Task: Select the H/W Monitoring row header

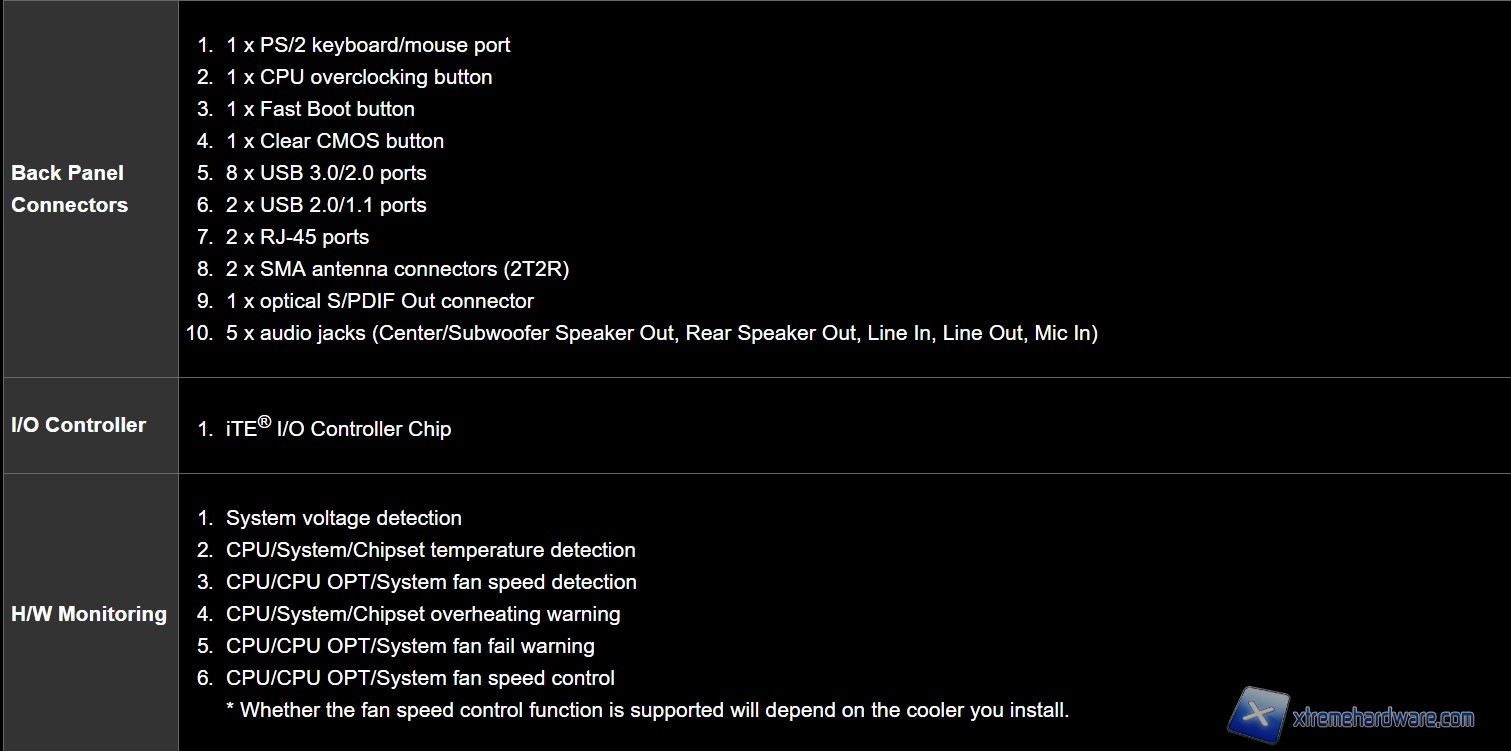Action: 89,614
